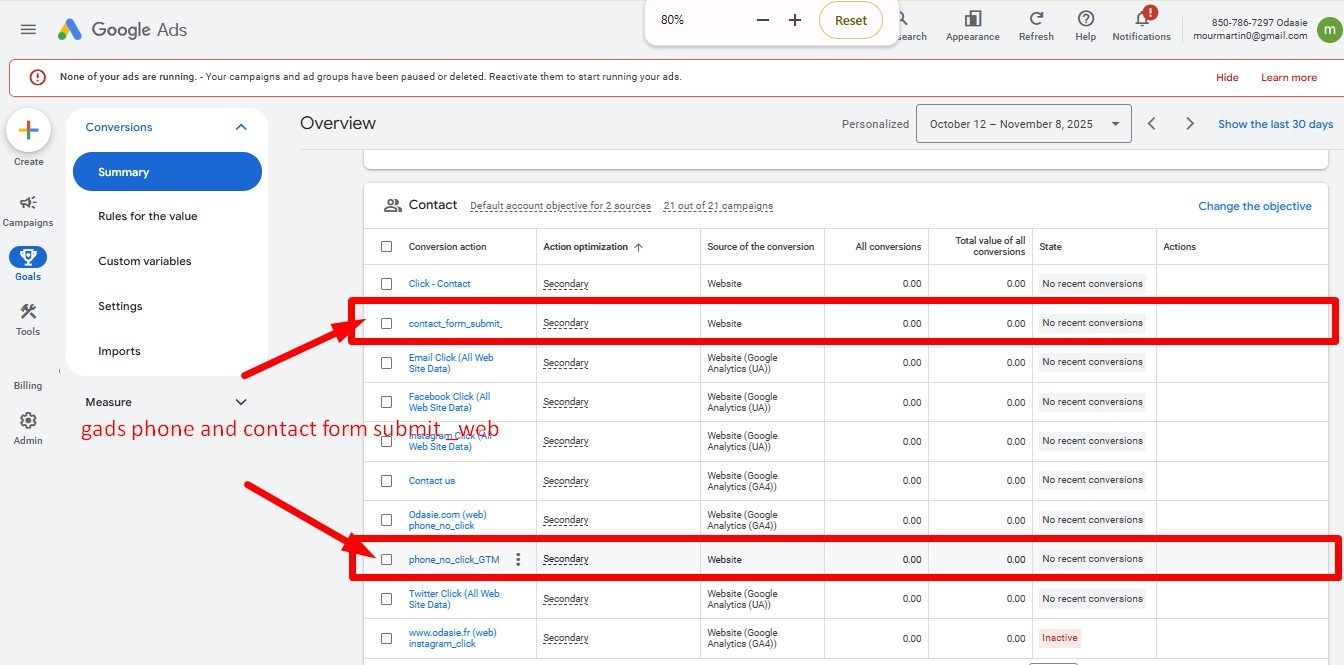Image resolution: width=1344 pixels, height=665 pixels.
Task: Check the Click - Contact row checkbox
Action: pyautogui.click(x=387, y=284)
